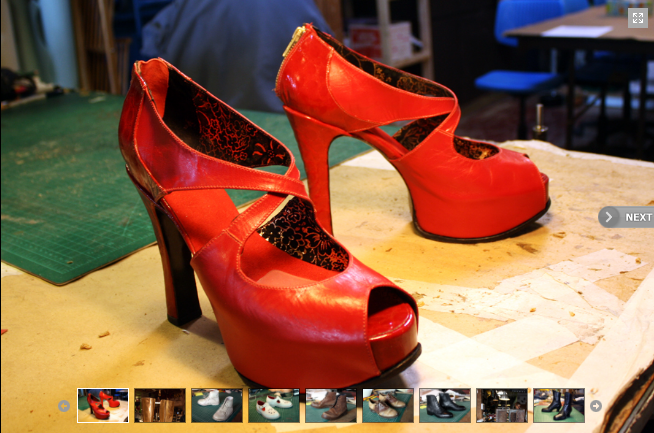View the white ankle boots thumbnail
The width and height of the screenshot is (654, 433).
coord(217,405)
